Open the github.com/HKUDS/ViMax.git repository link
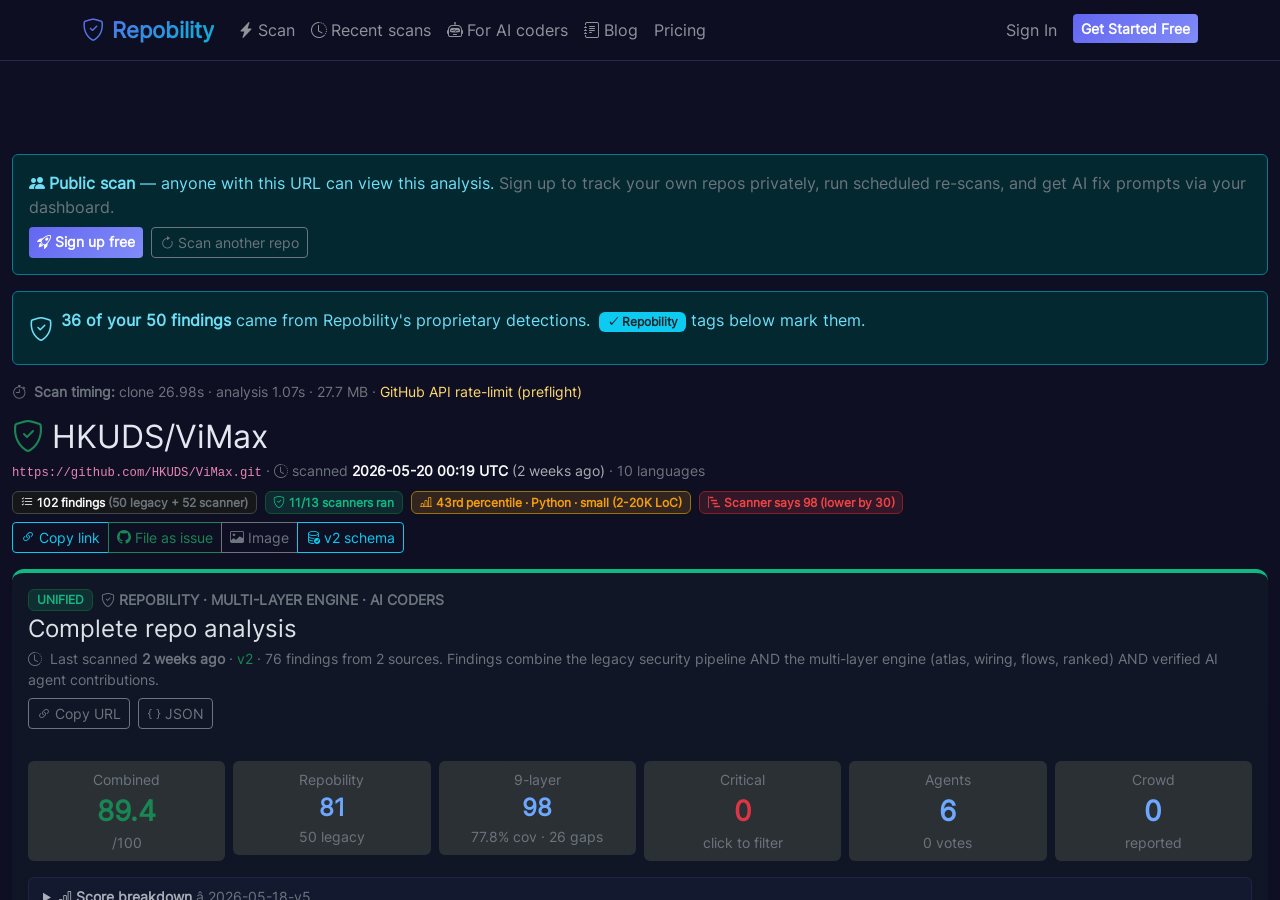The width and height of the screenshot is (1280, 900). pyautogui.click(x=137, y=472)
